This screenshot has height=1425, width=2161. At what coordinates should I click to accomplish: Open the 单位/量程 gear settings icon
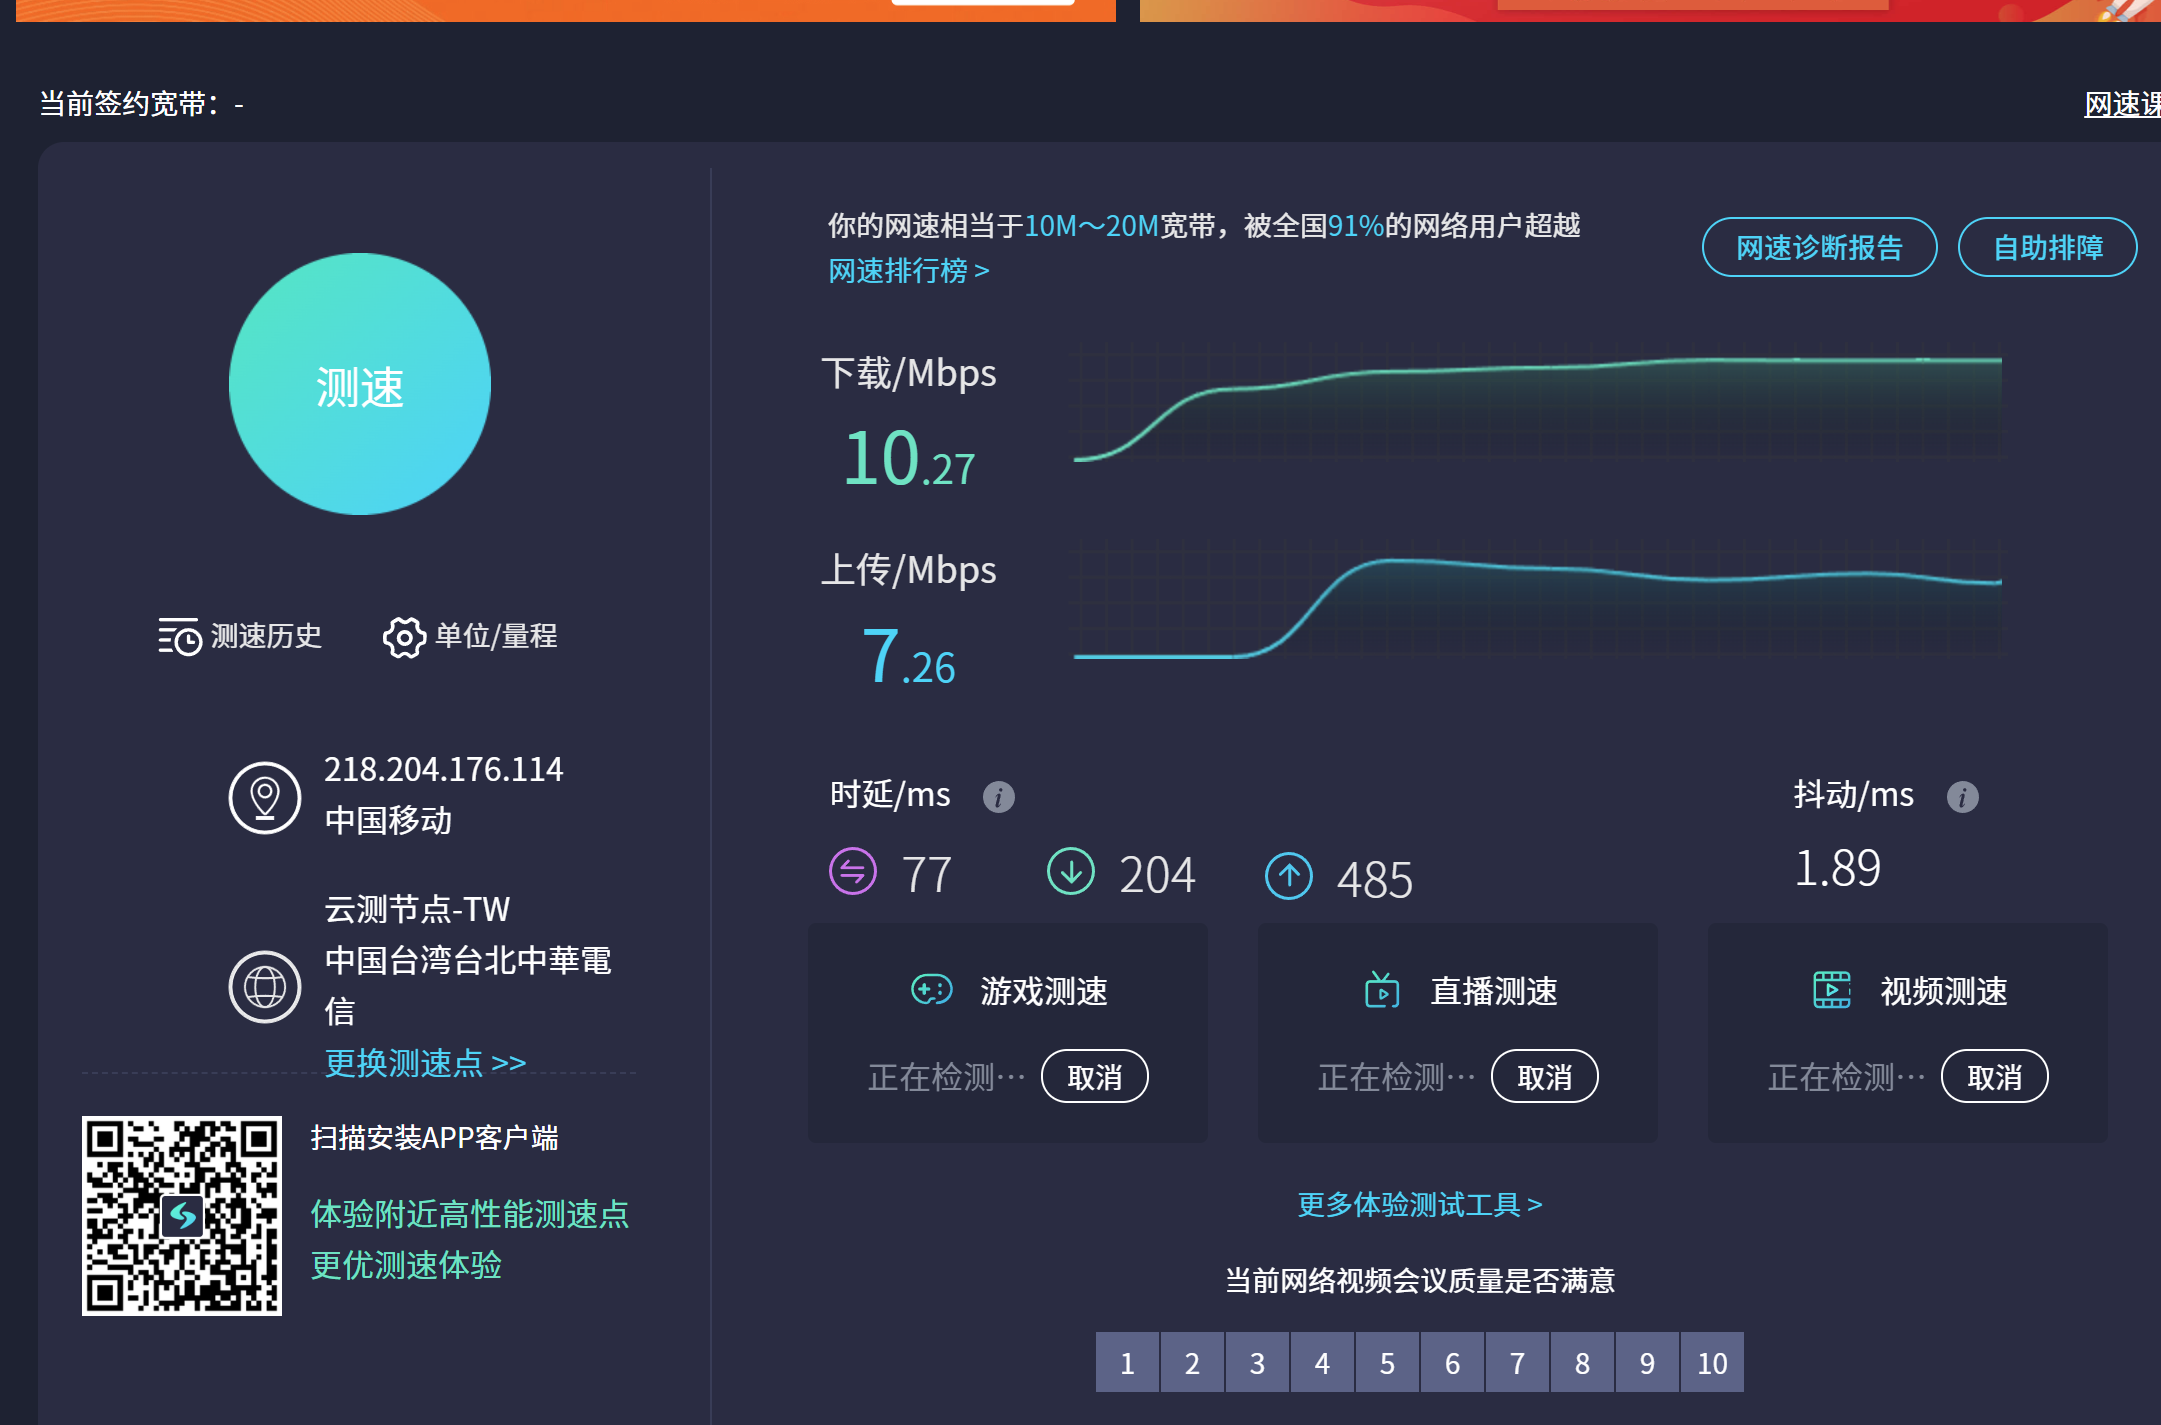click(x=404, y=637)
